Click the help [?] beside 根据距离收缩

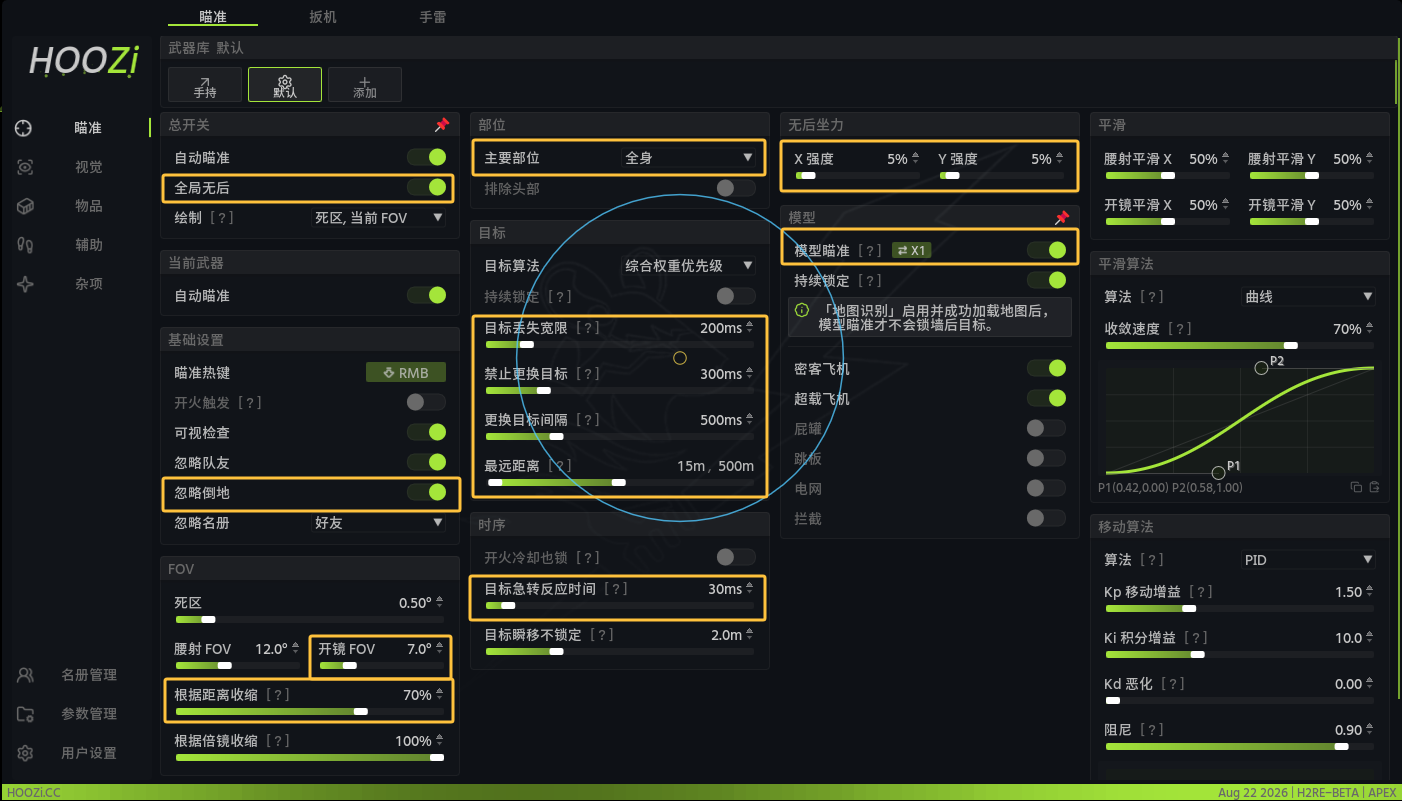(x=278, y=695)
